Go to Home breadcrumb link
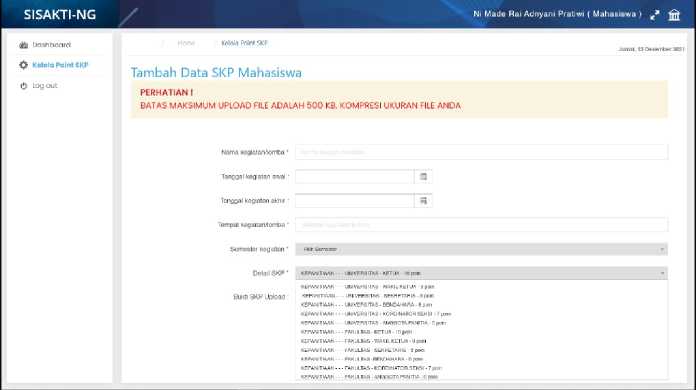The height and width of the screenshot is (390, 696). [186, 43]
